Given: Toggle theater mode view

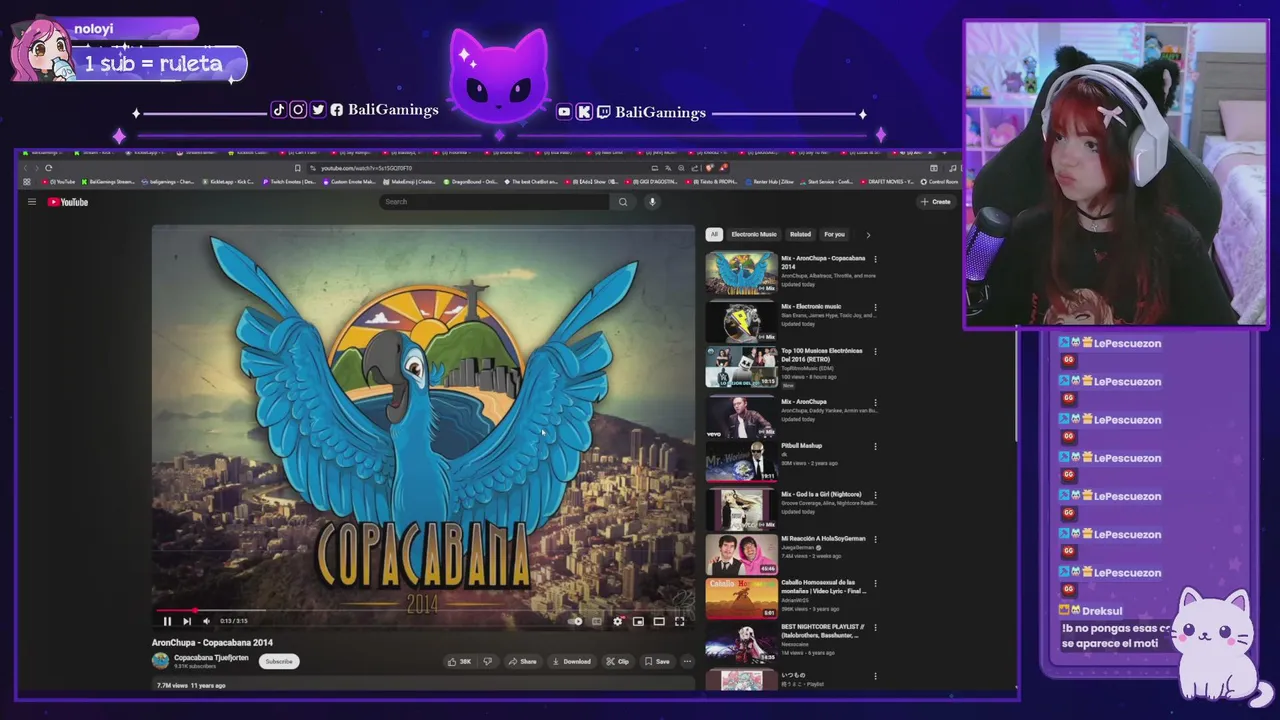Looking at the screenshot, I should [659, 621].
